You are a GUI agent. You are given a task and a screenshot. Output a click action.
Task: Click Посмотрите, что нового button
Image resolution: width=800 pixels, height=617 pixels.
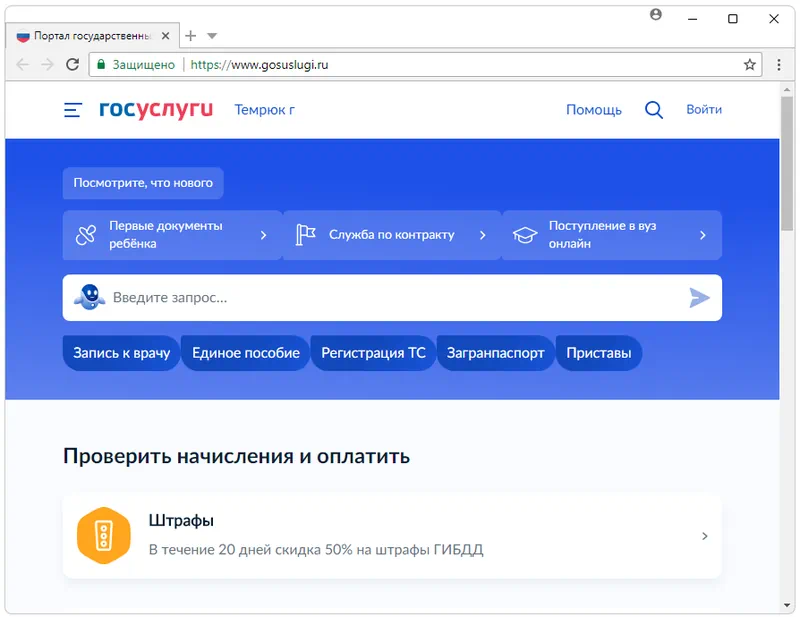click(143, 183)
